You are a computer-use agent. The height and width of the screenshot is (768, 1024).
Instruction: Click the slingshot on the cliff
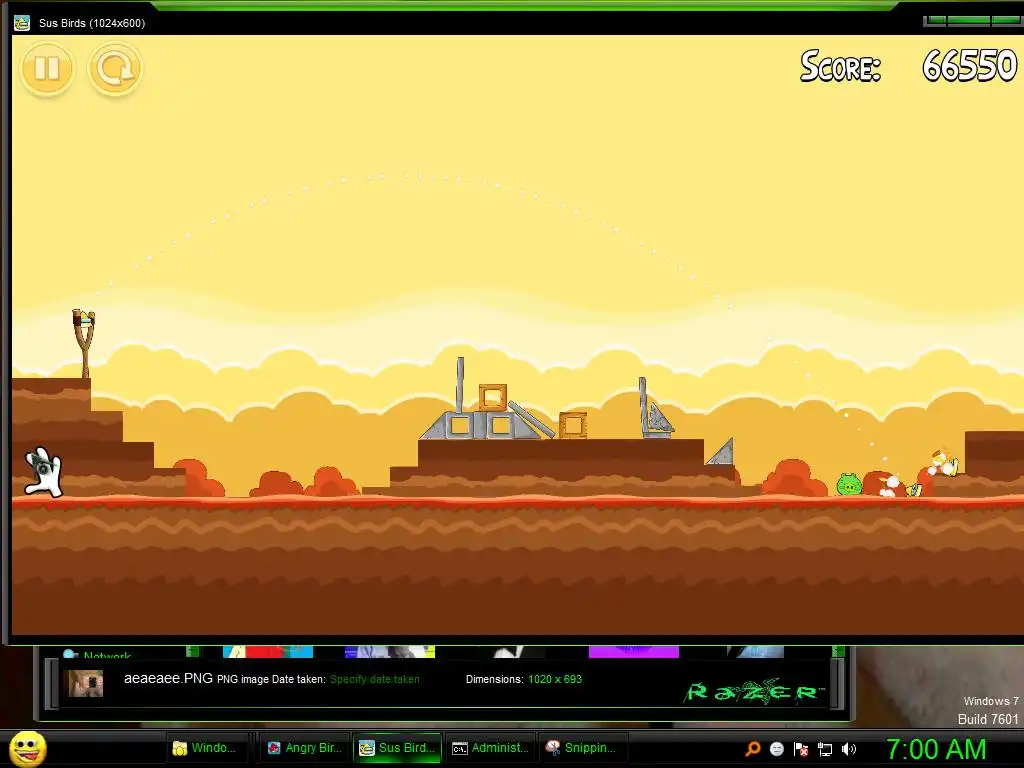[x=84, y=344]
